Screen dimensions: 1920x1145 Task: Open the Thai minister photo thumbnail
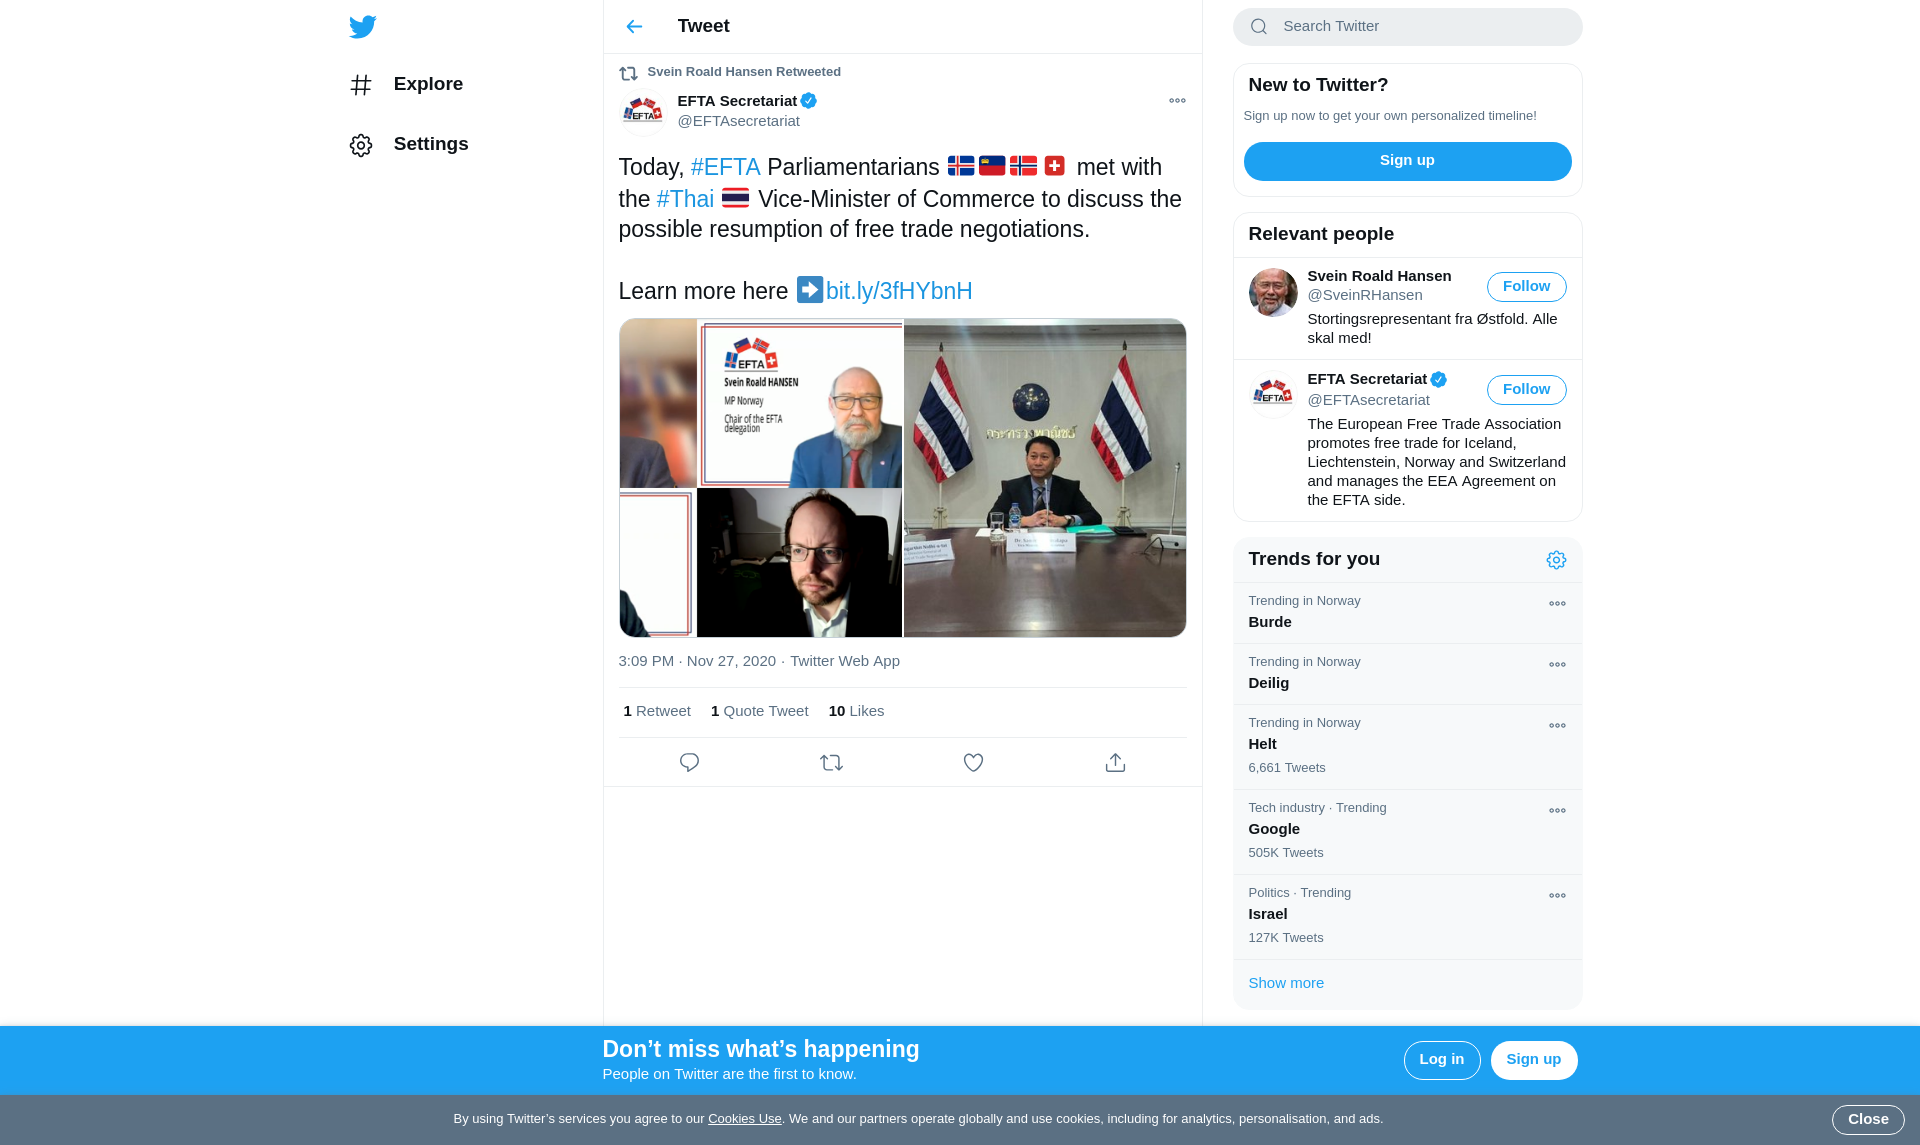(1045, 477)
